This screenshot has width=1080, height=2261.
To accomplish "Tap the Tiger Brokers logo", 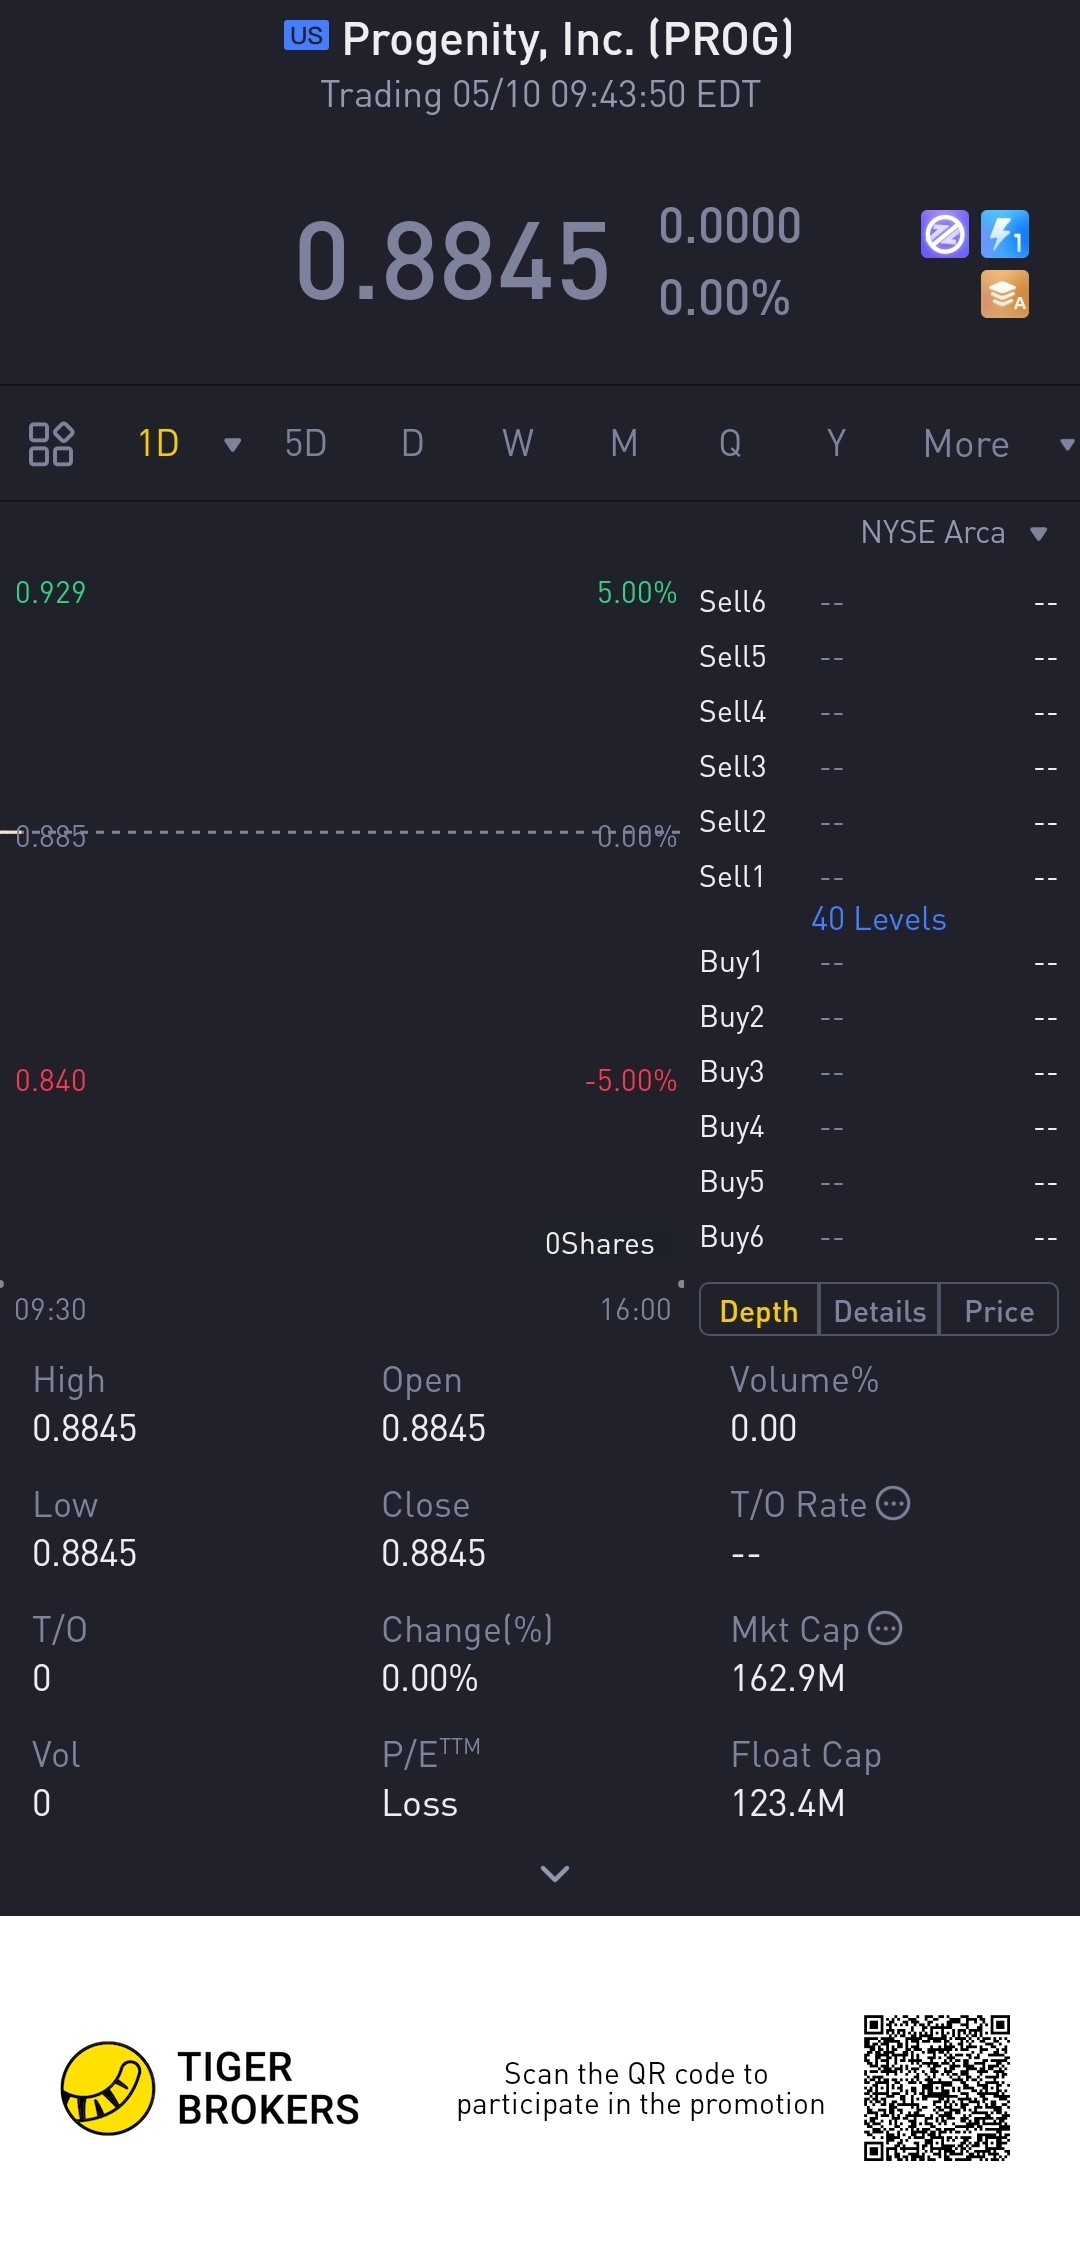I will click(108, 2088).
